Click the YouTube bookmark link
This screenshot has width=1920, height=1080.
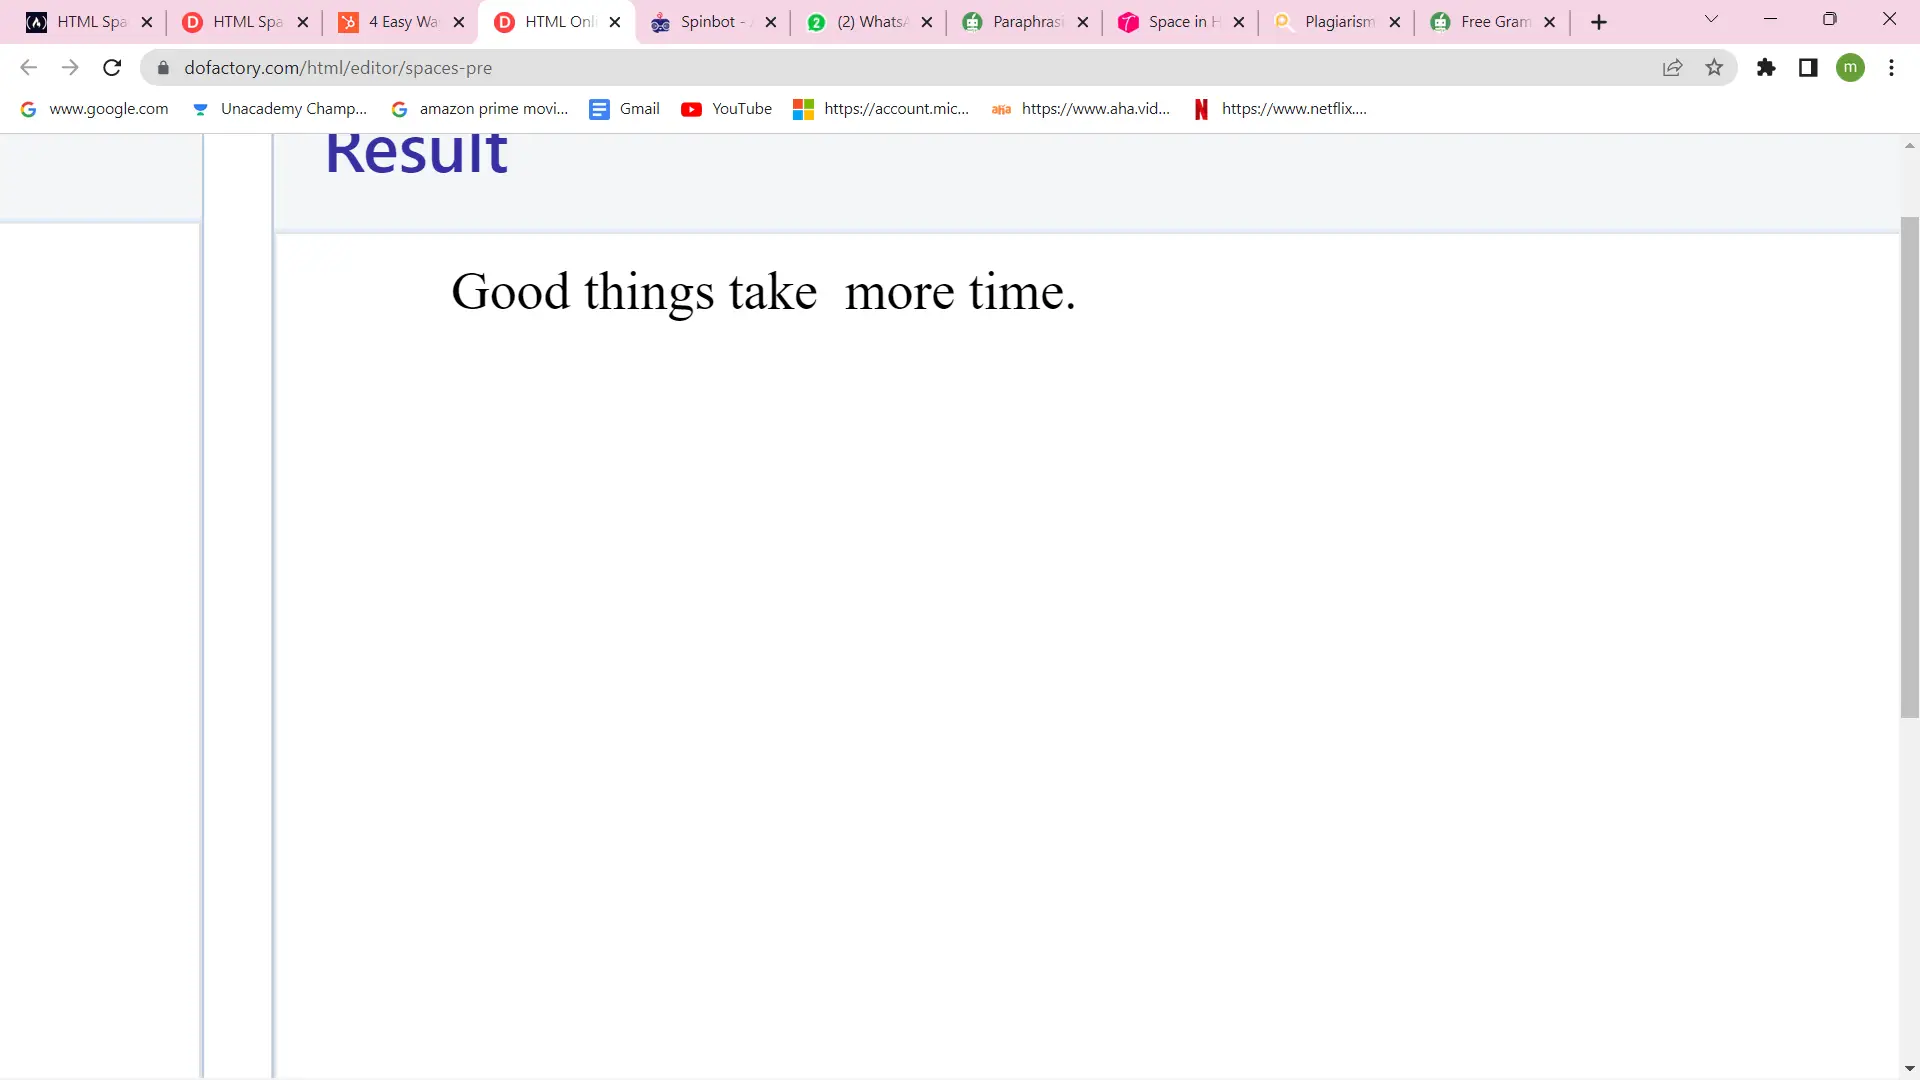point(741,108)
